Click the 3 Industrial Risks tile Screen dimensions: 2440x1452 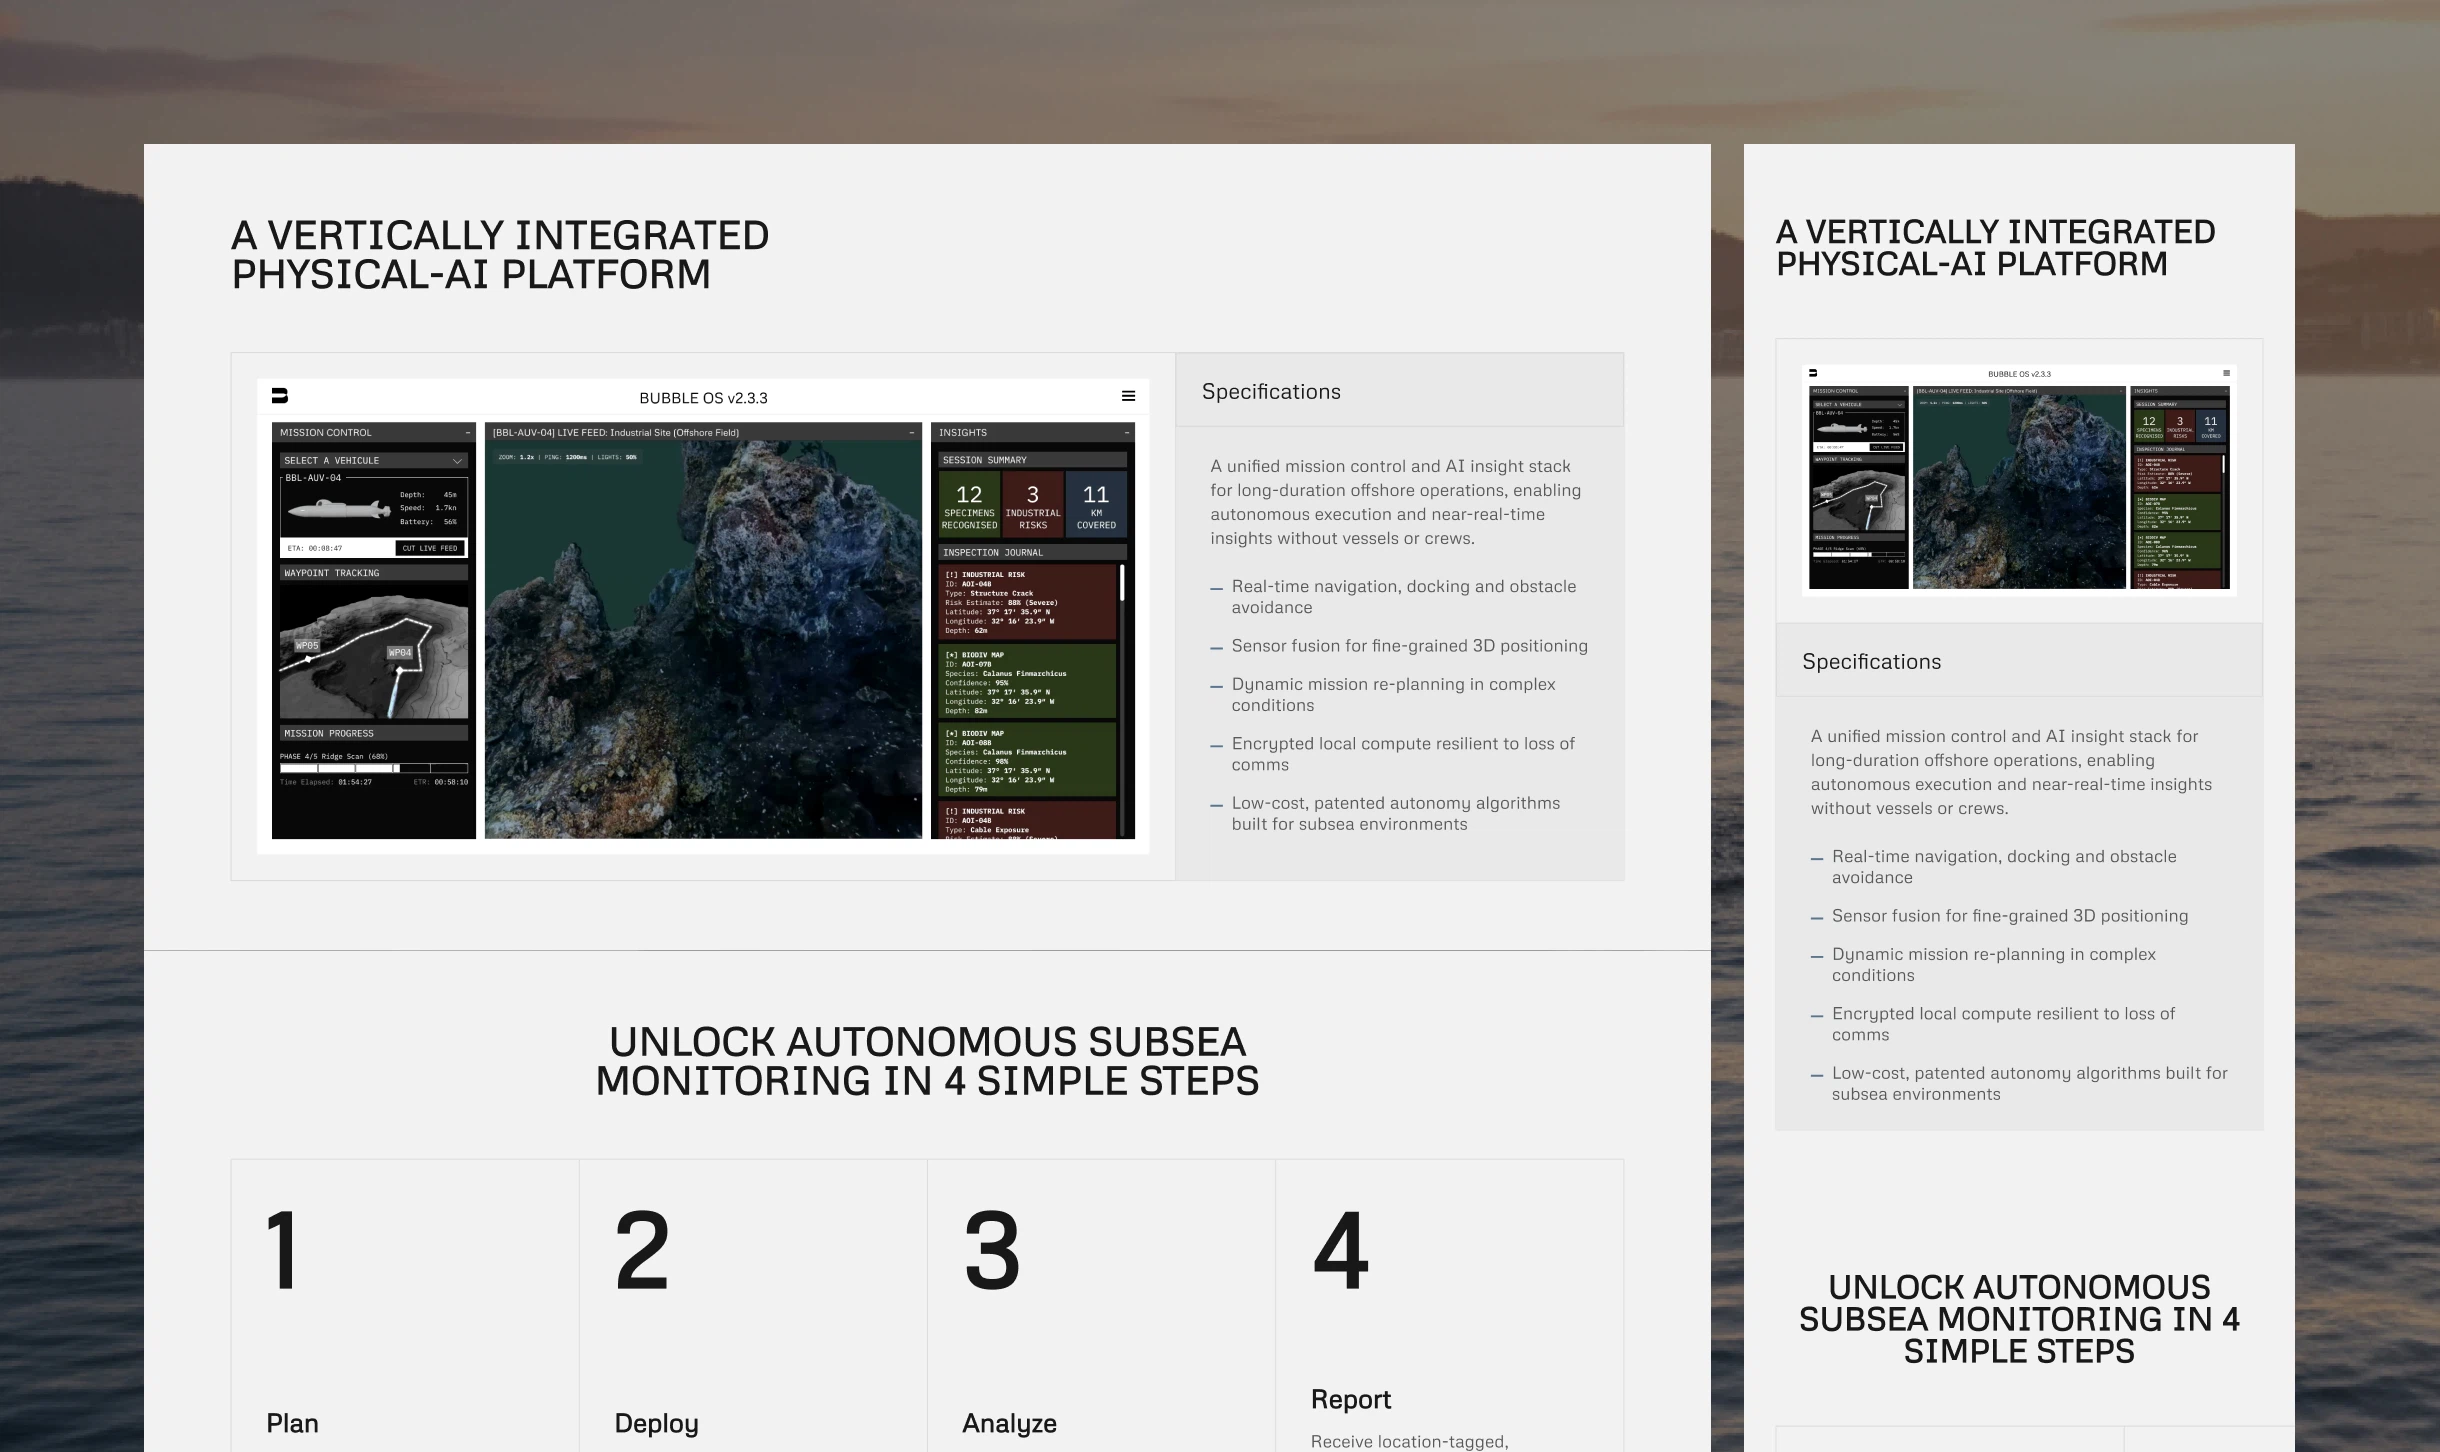click(1033, 505)
